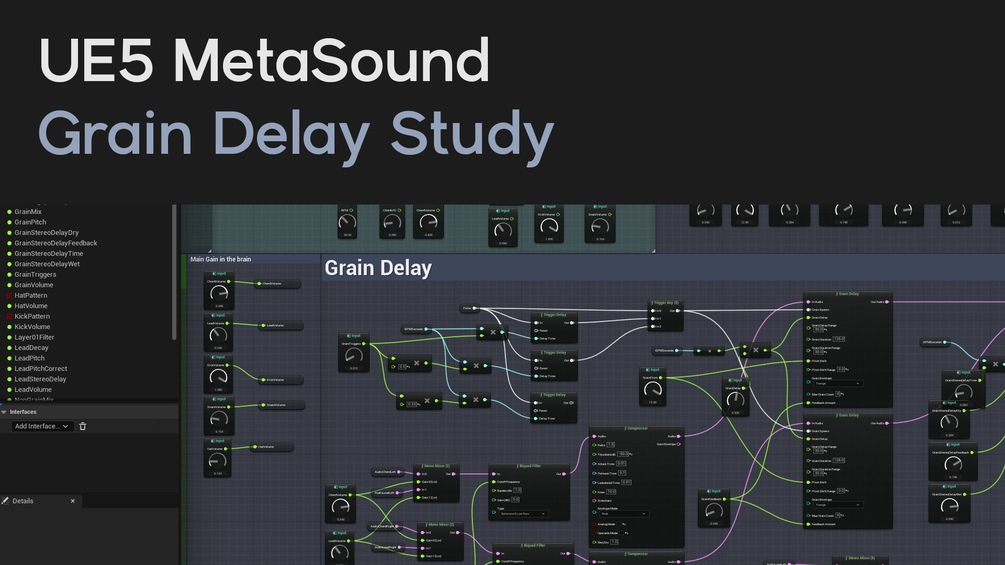The image size is (1005, 565).
Task: Click the Main Gain in the brain comment title
Action: (x=220, y=259)
